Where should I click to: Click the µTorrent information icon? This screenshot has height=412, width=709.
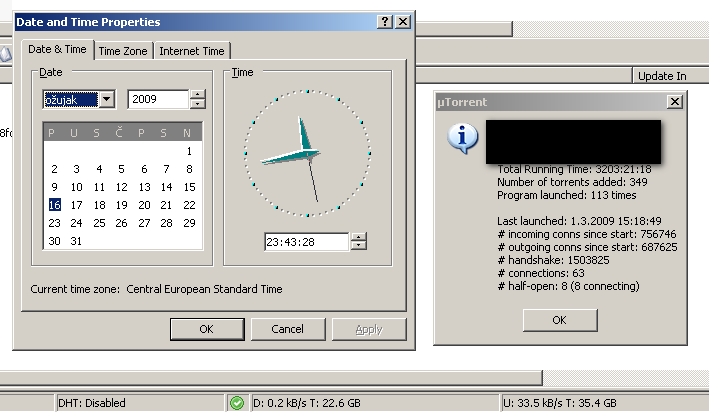pos(463,138)
